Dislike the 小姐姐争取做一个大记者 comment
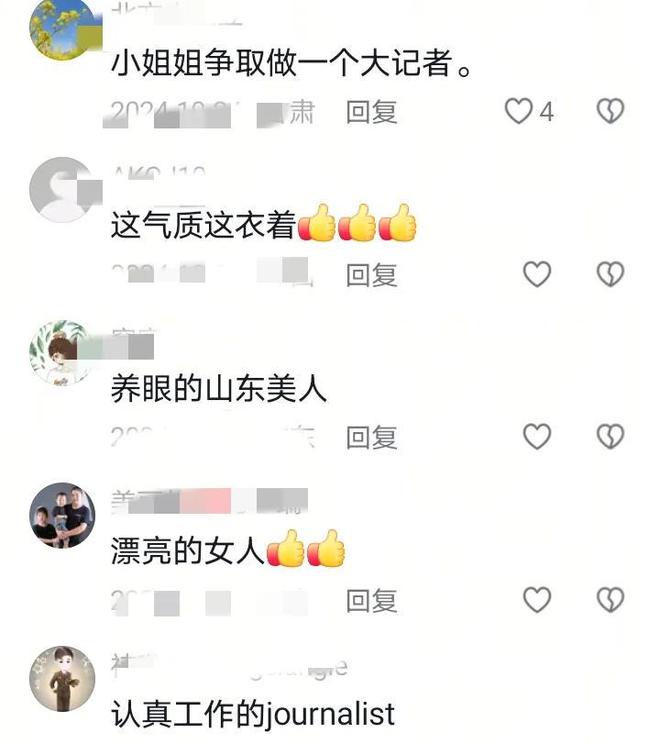660x744 pixels. (x=610, y=111)
